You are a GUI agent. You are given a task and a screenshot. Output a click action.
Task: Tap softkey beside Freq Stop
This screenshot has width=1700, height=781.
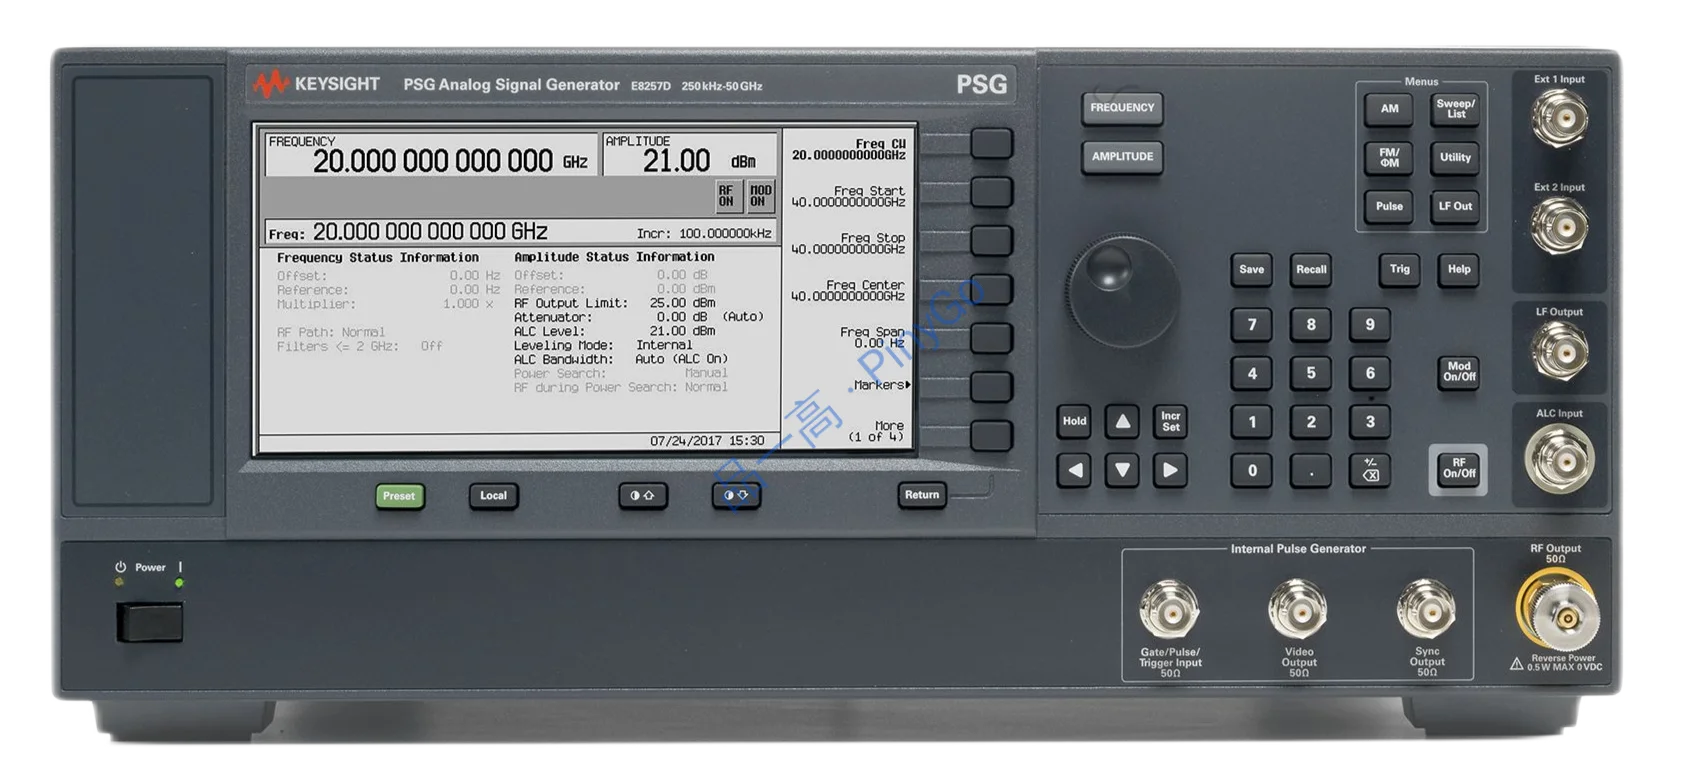coord(991,240)
